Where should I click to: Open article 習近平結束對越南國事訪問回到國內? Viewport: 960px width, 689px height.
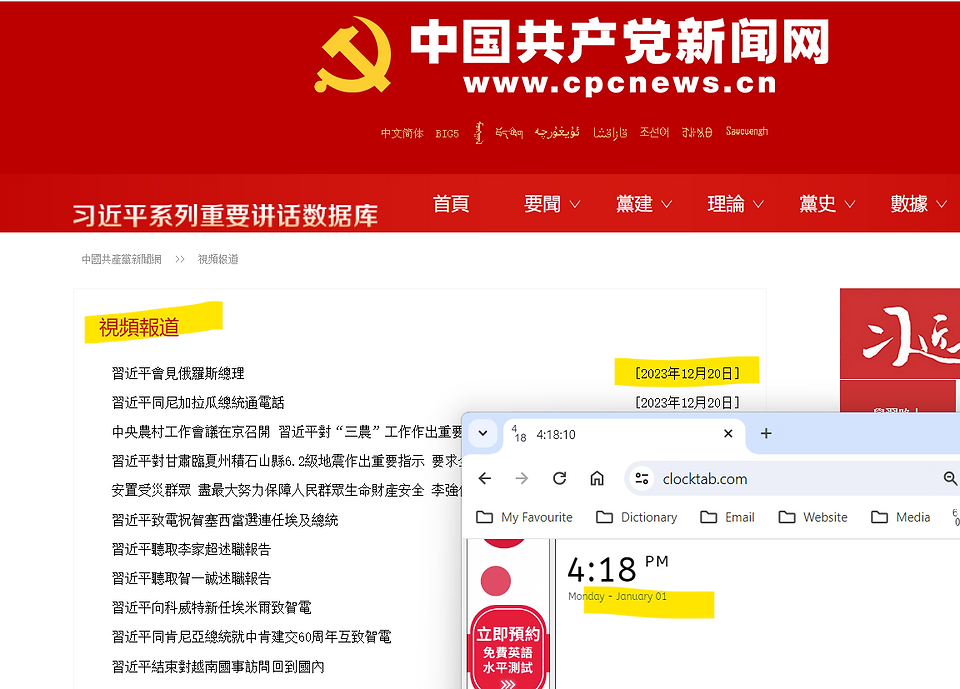[x=218, y=666]
